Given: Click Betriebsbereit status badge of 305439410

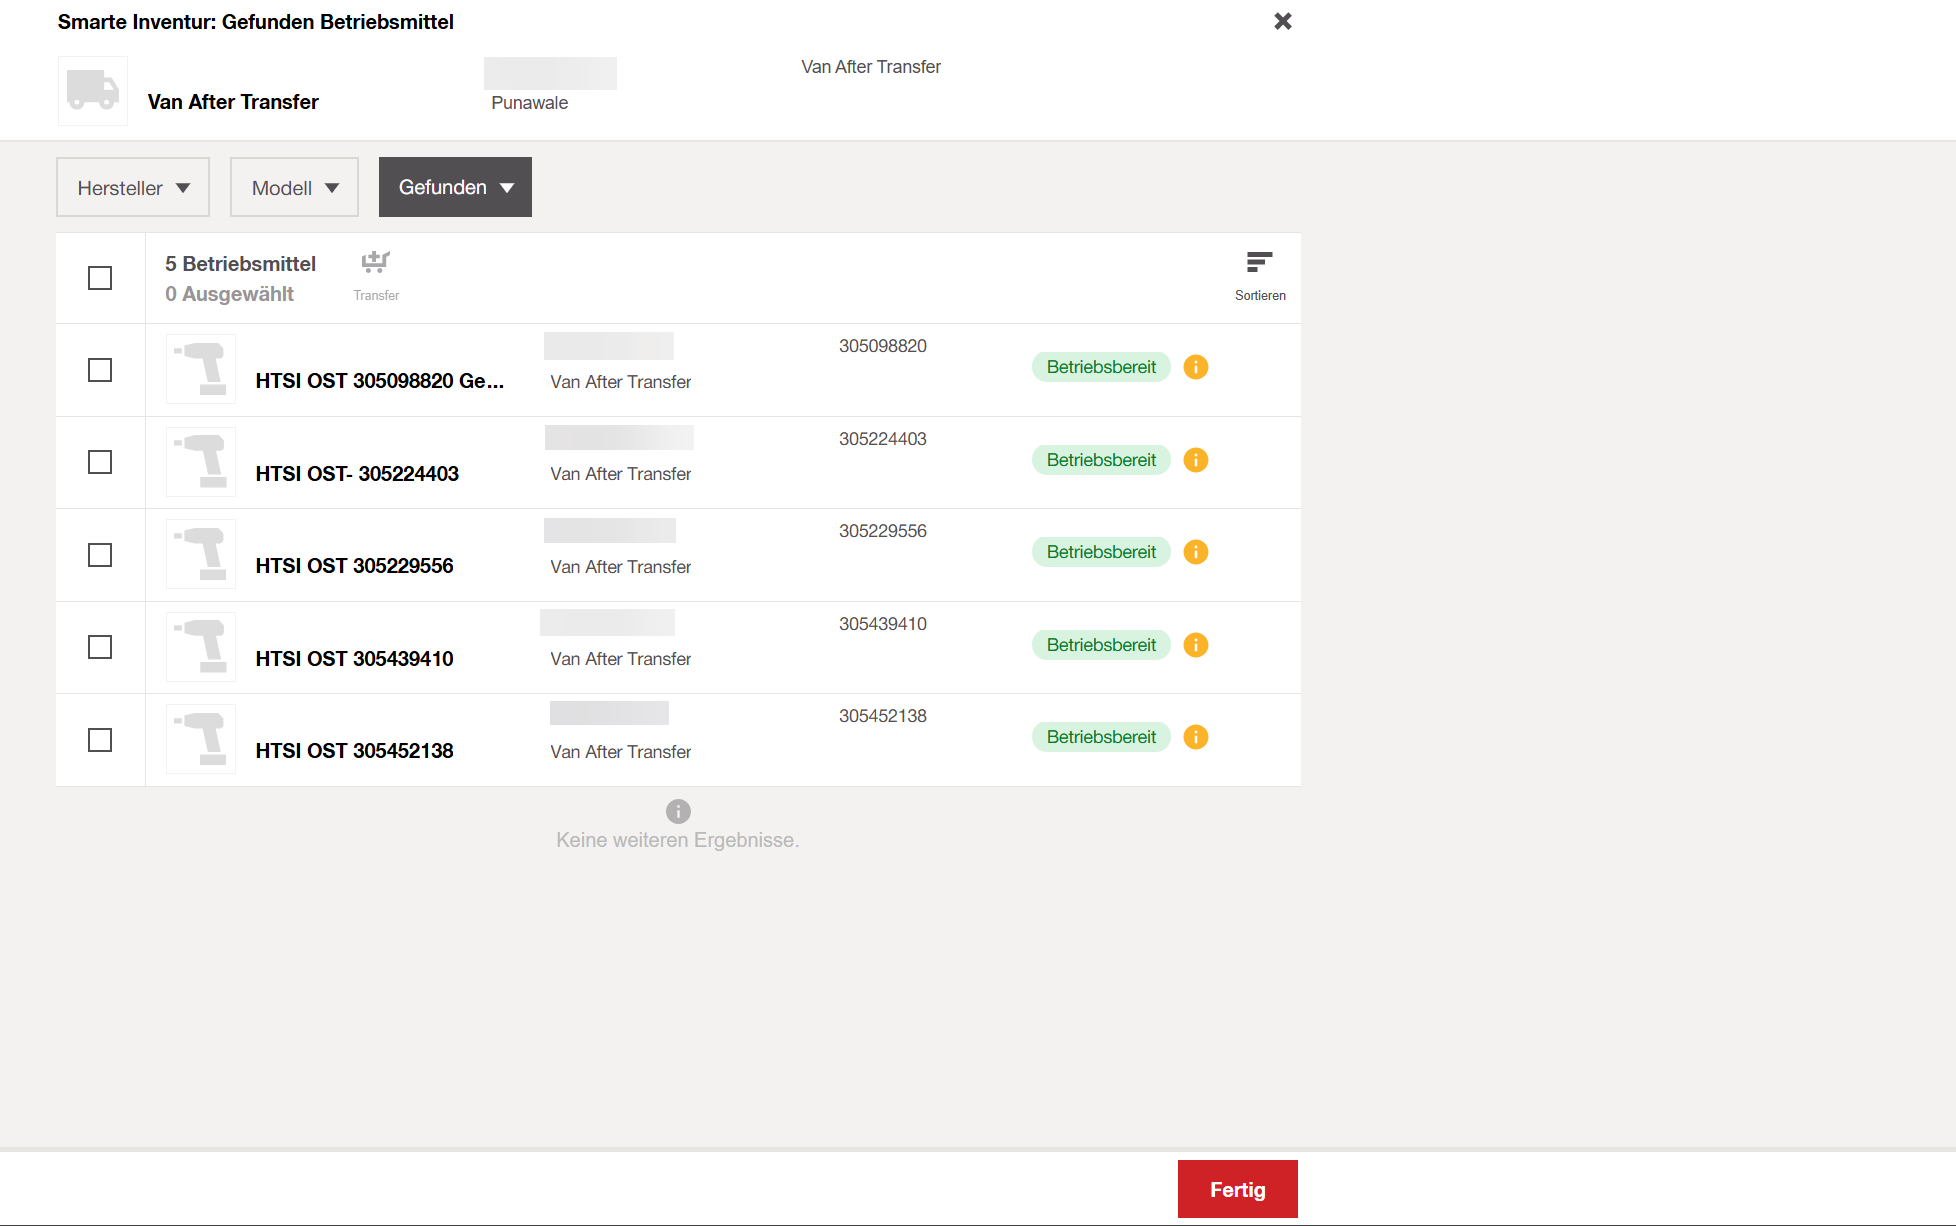Looking at the screenshot, I should [1100, 645].
